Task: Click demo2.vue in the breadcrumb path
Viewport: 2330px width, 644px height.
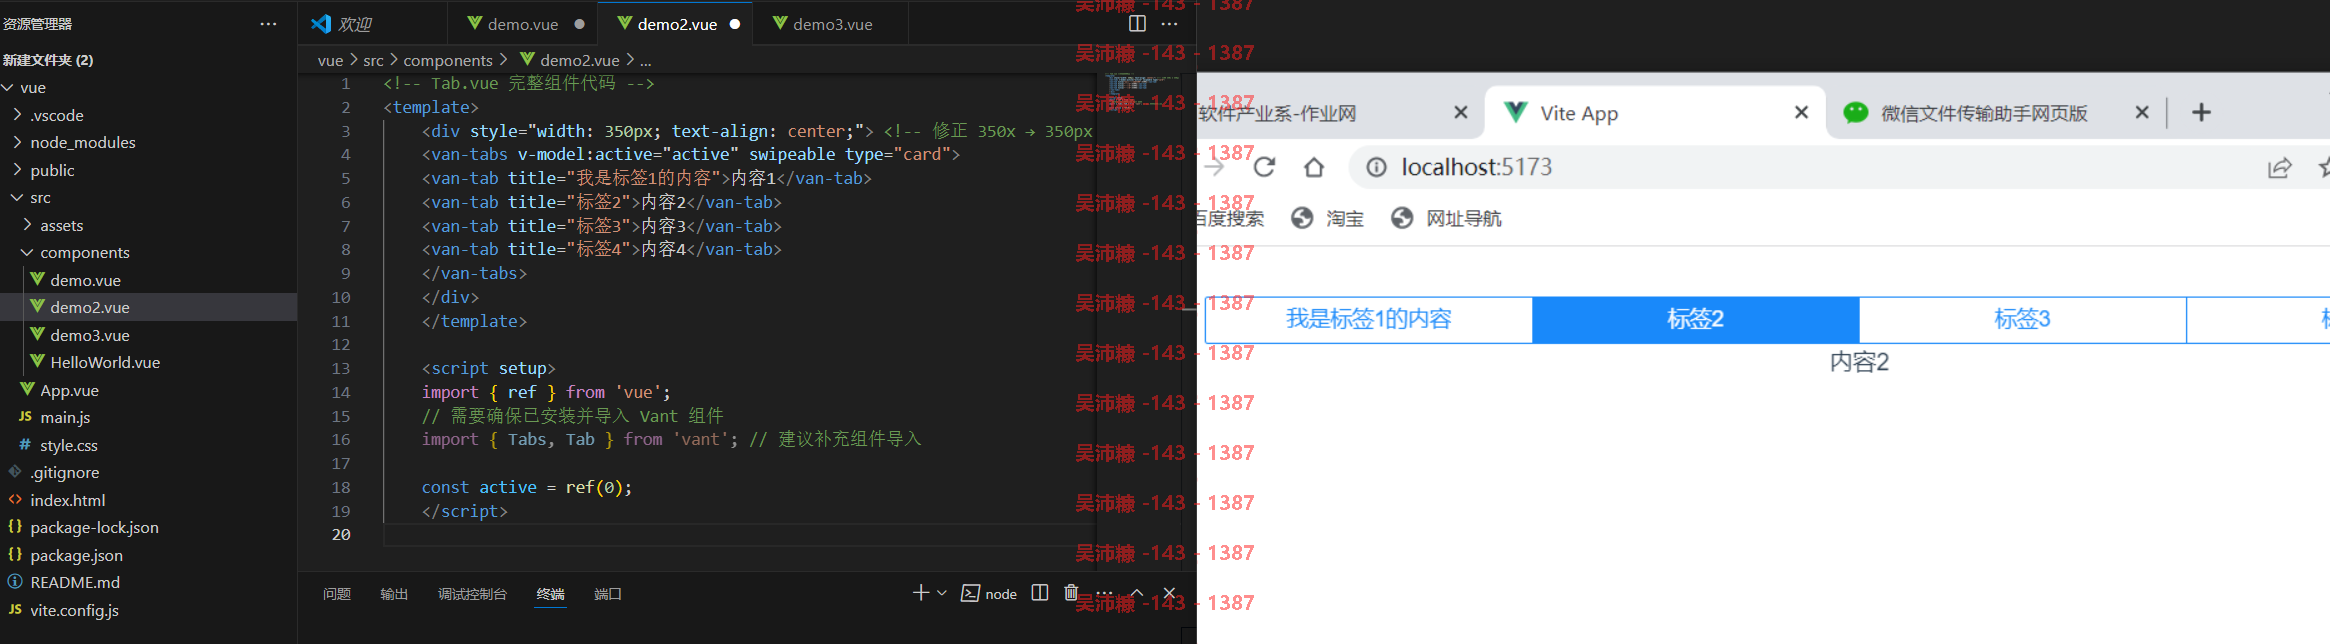Action: coord(580,60)
